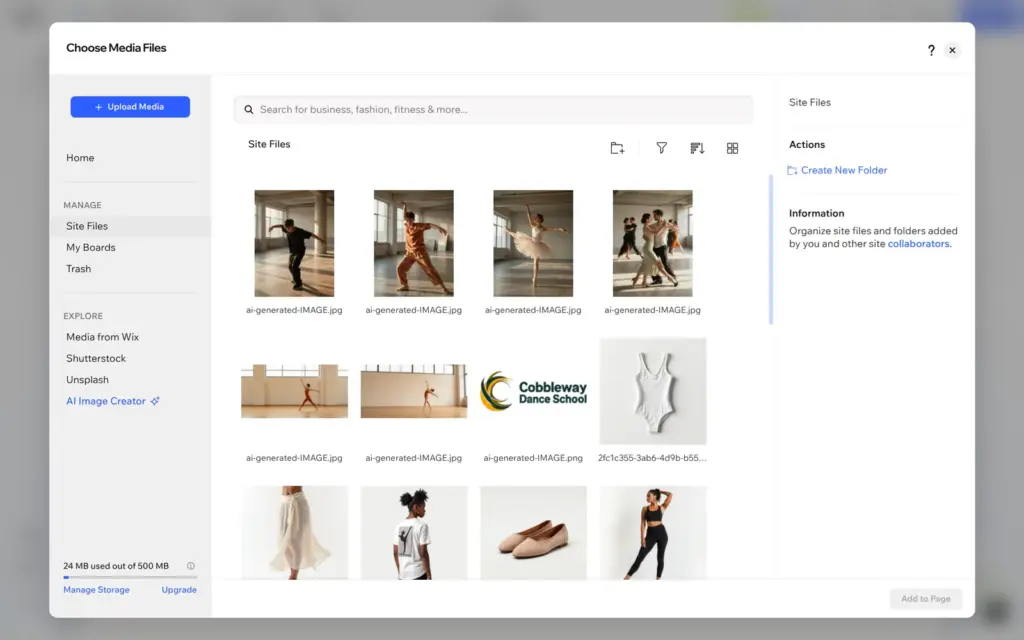The width and height of the screenshot is (1024, 640).
Task: Select the hip-hop dancer in black thumbnail
Action: 294,244
